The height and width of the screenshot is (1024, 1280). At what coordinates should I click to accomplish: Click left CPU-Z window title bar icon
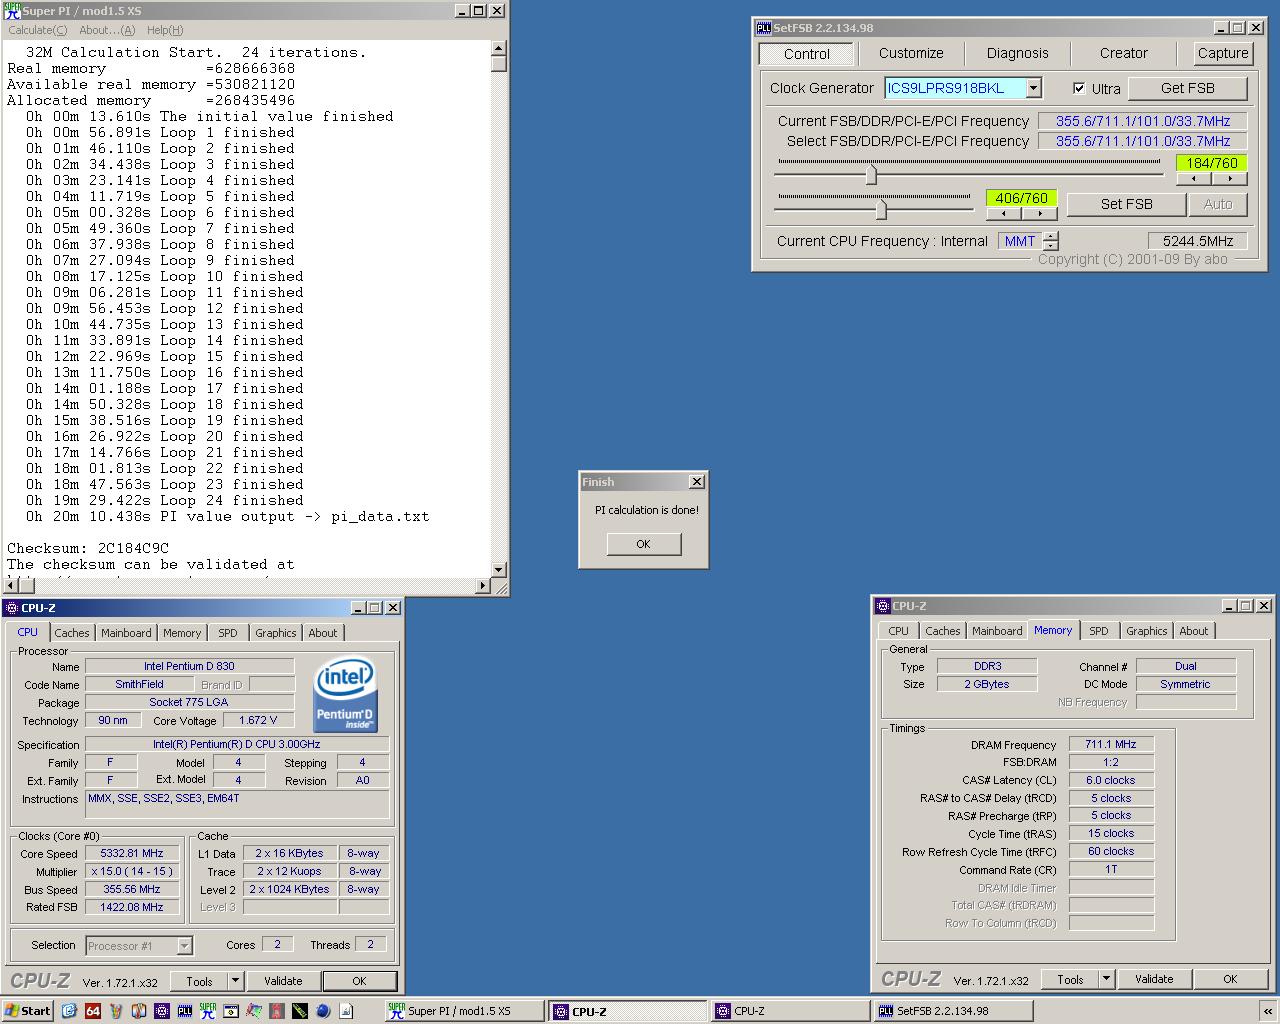point(12,608)
